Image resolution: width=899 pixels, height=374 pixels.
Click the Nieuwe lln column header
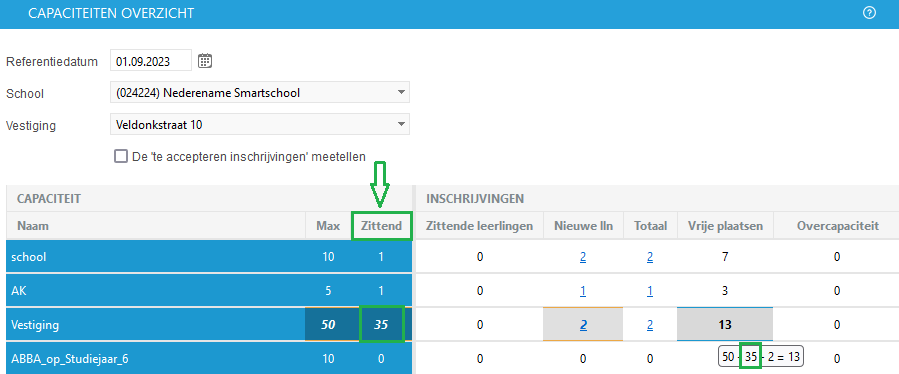[583, 226]
